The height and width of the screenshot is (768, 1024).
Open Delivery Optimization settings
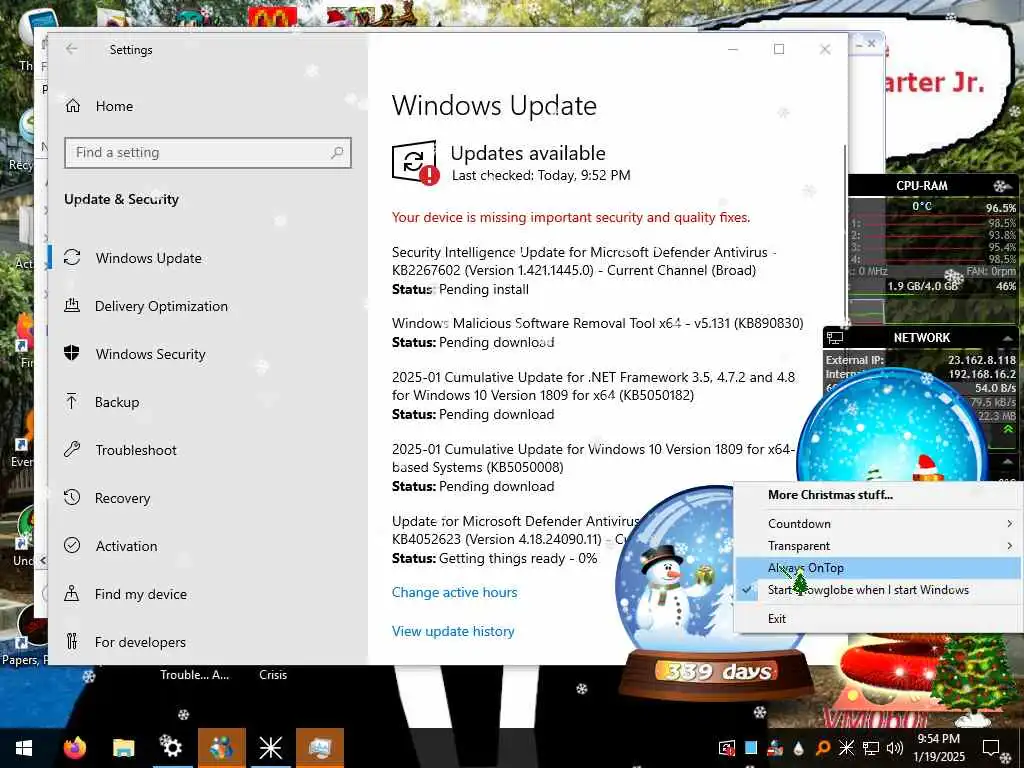click(x=161, y=306)
